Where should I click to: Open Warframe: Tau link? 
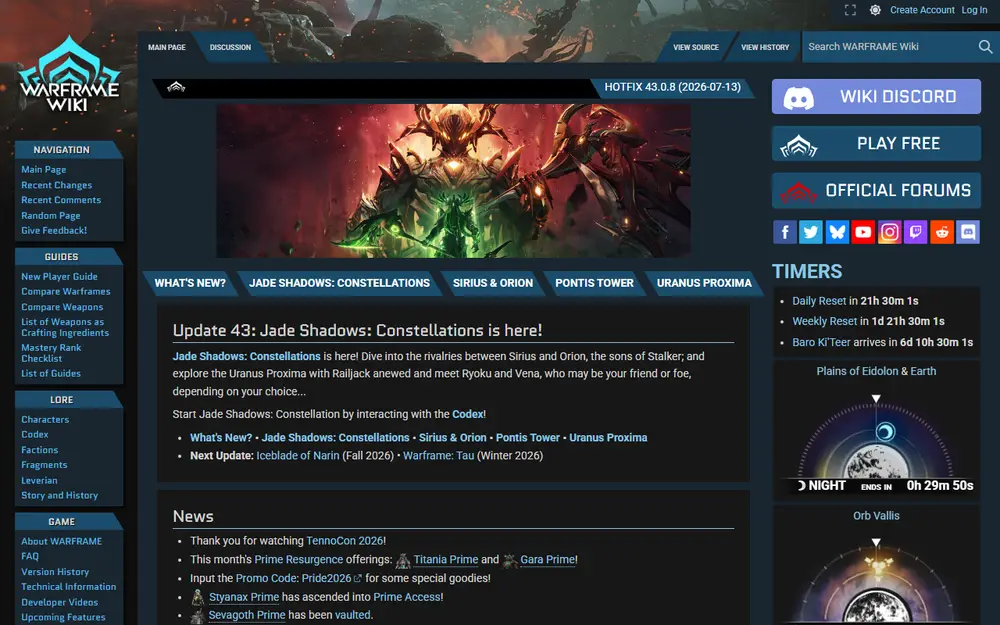(x=439, y=456)
